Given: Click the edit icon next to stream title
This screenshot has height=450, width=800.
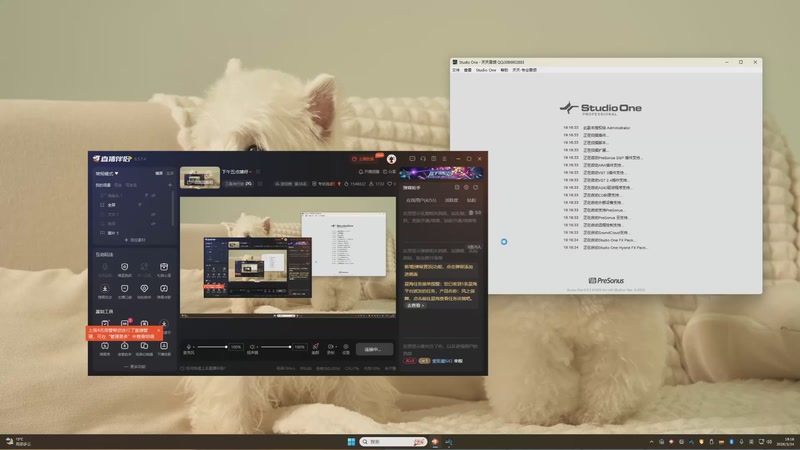Looking at the screenshot, I should tap(258, 172).
